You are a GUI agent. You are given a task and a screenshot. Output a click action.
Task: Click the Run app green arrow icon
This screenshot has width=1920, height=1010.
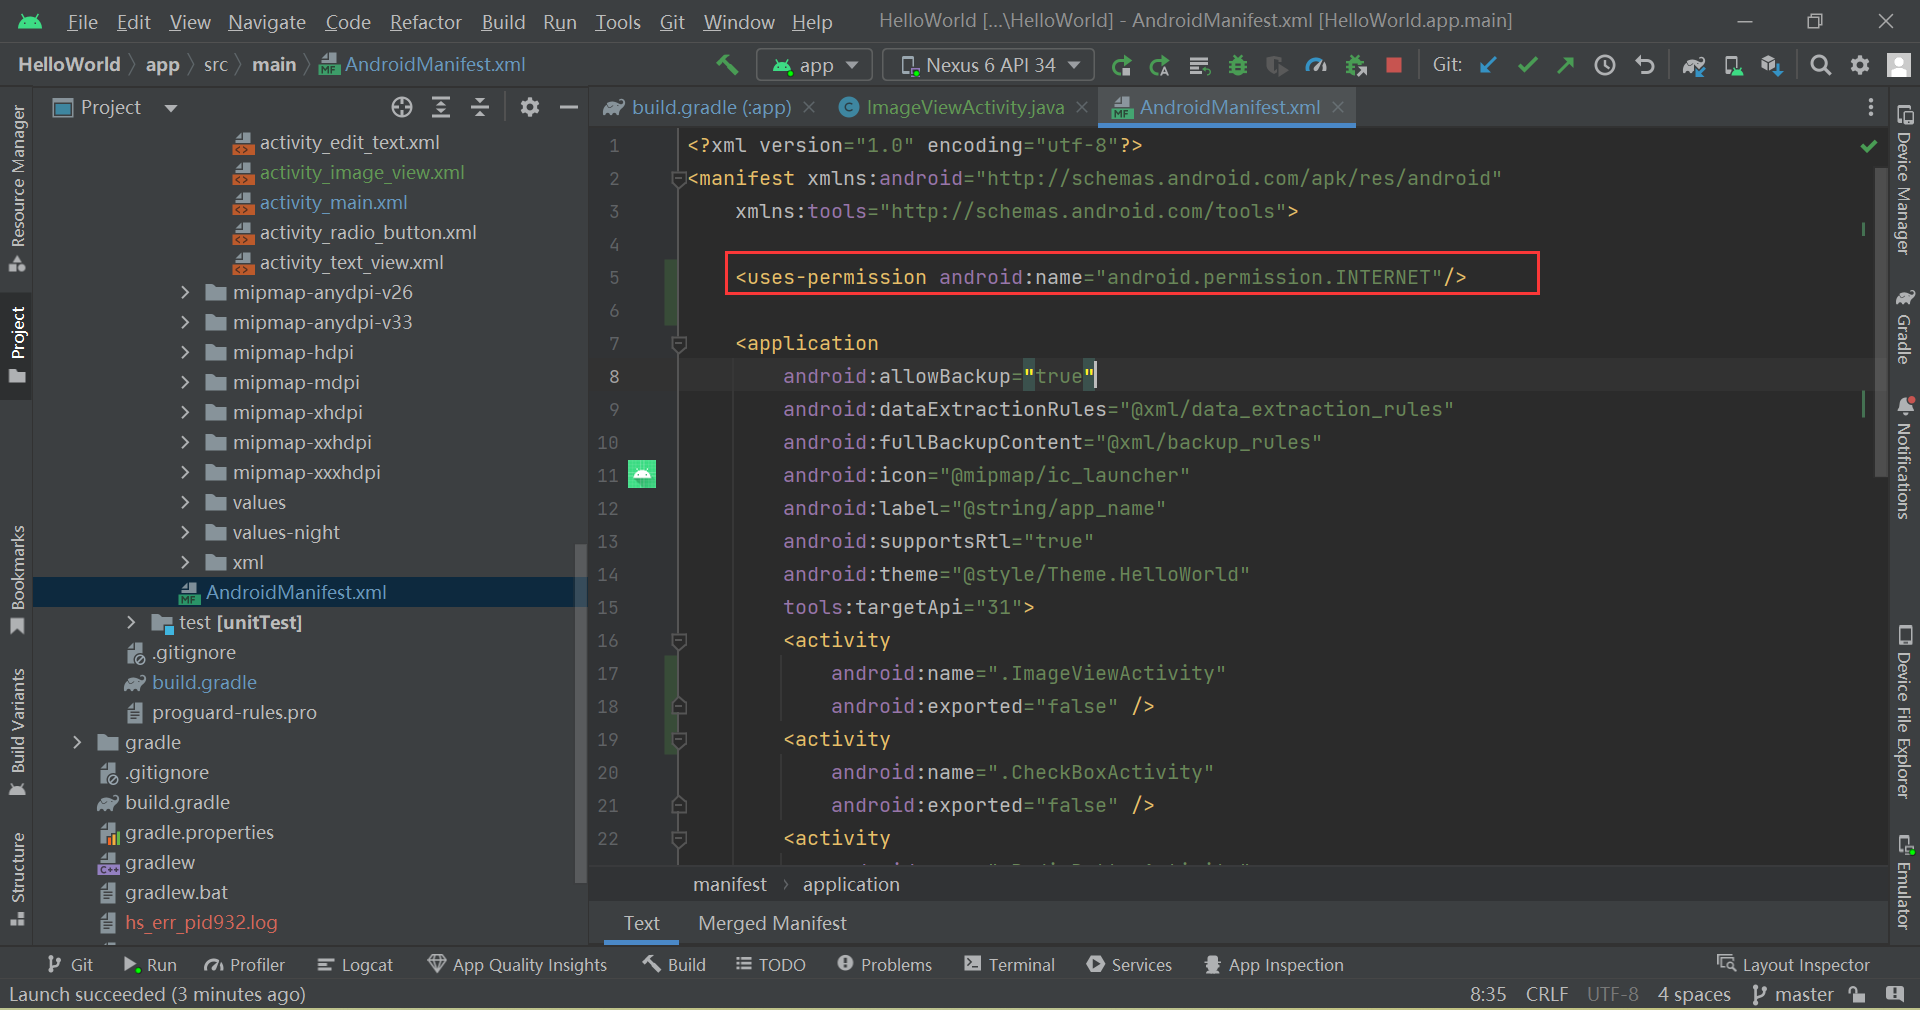click(1121, 65)
